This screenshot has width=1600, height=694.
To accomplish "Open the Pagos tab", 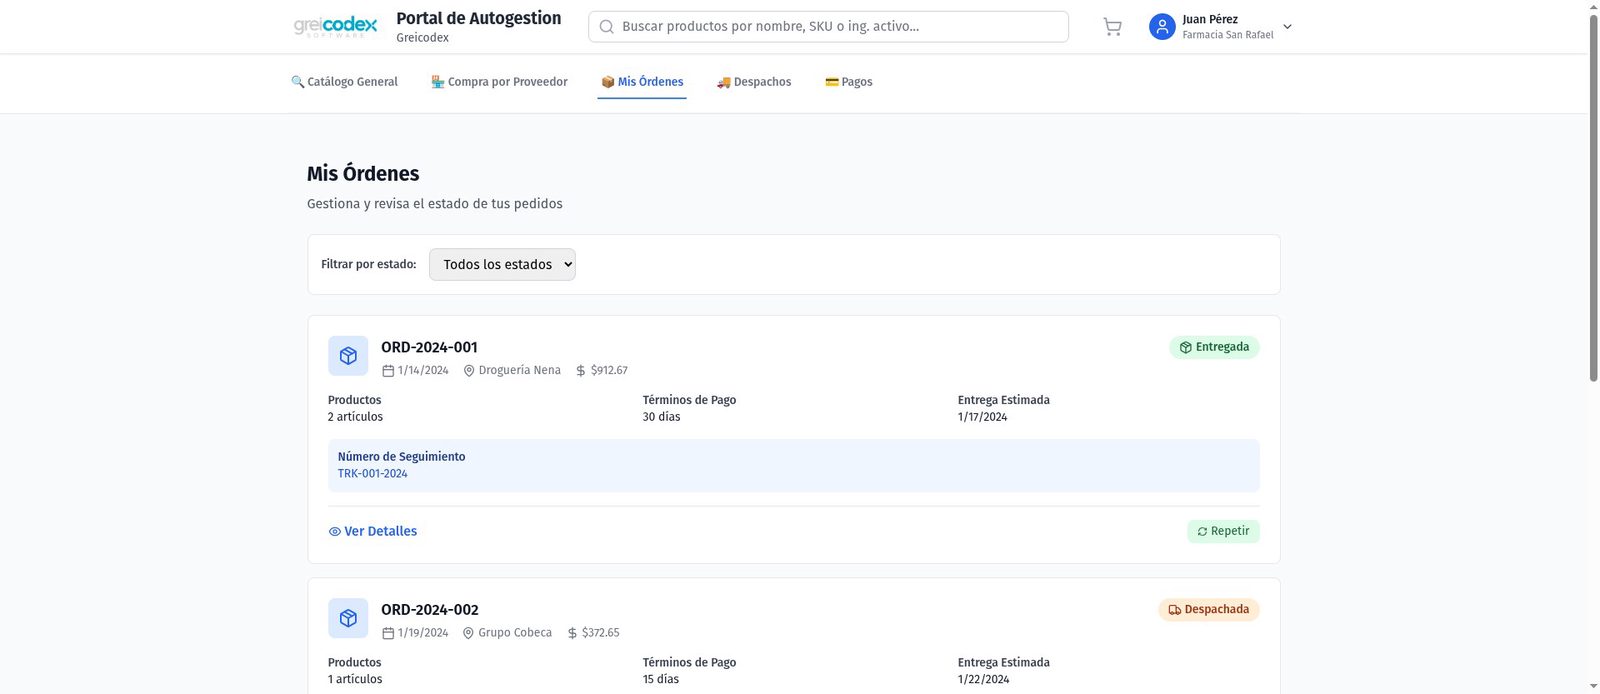I will 848,82.
